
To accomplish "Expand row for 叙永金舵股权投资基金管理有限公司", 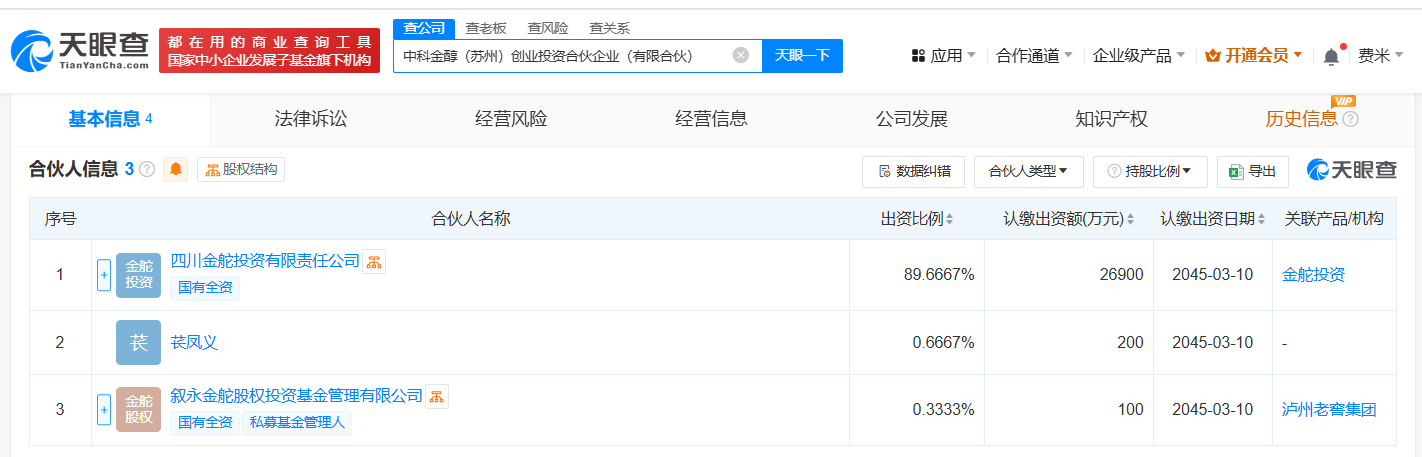I will pyautogui.click(x=103, y=409).
